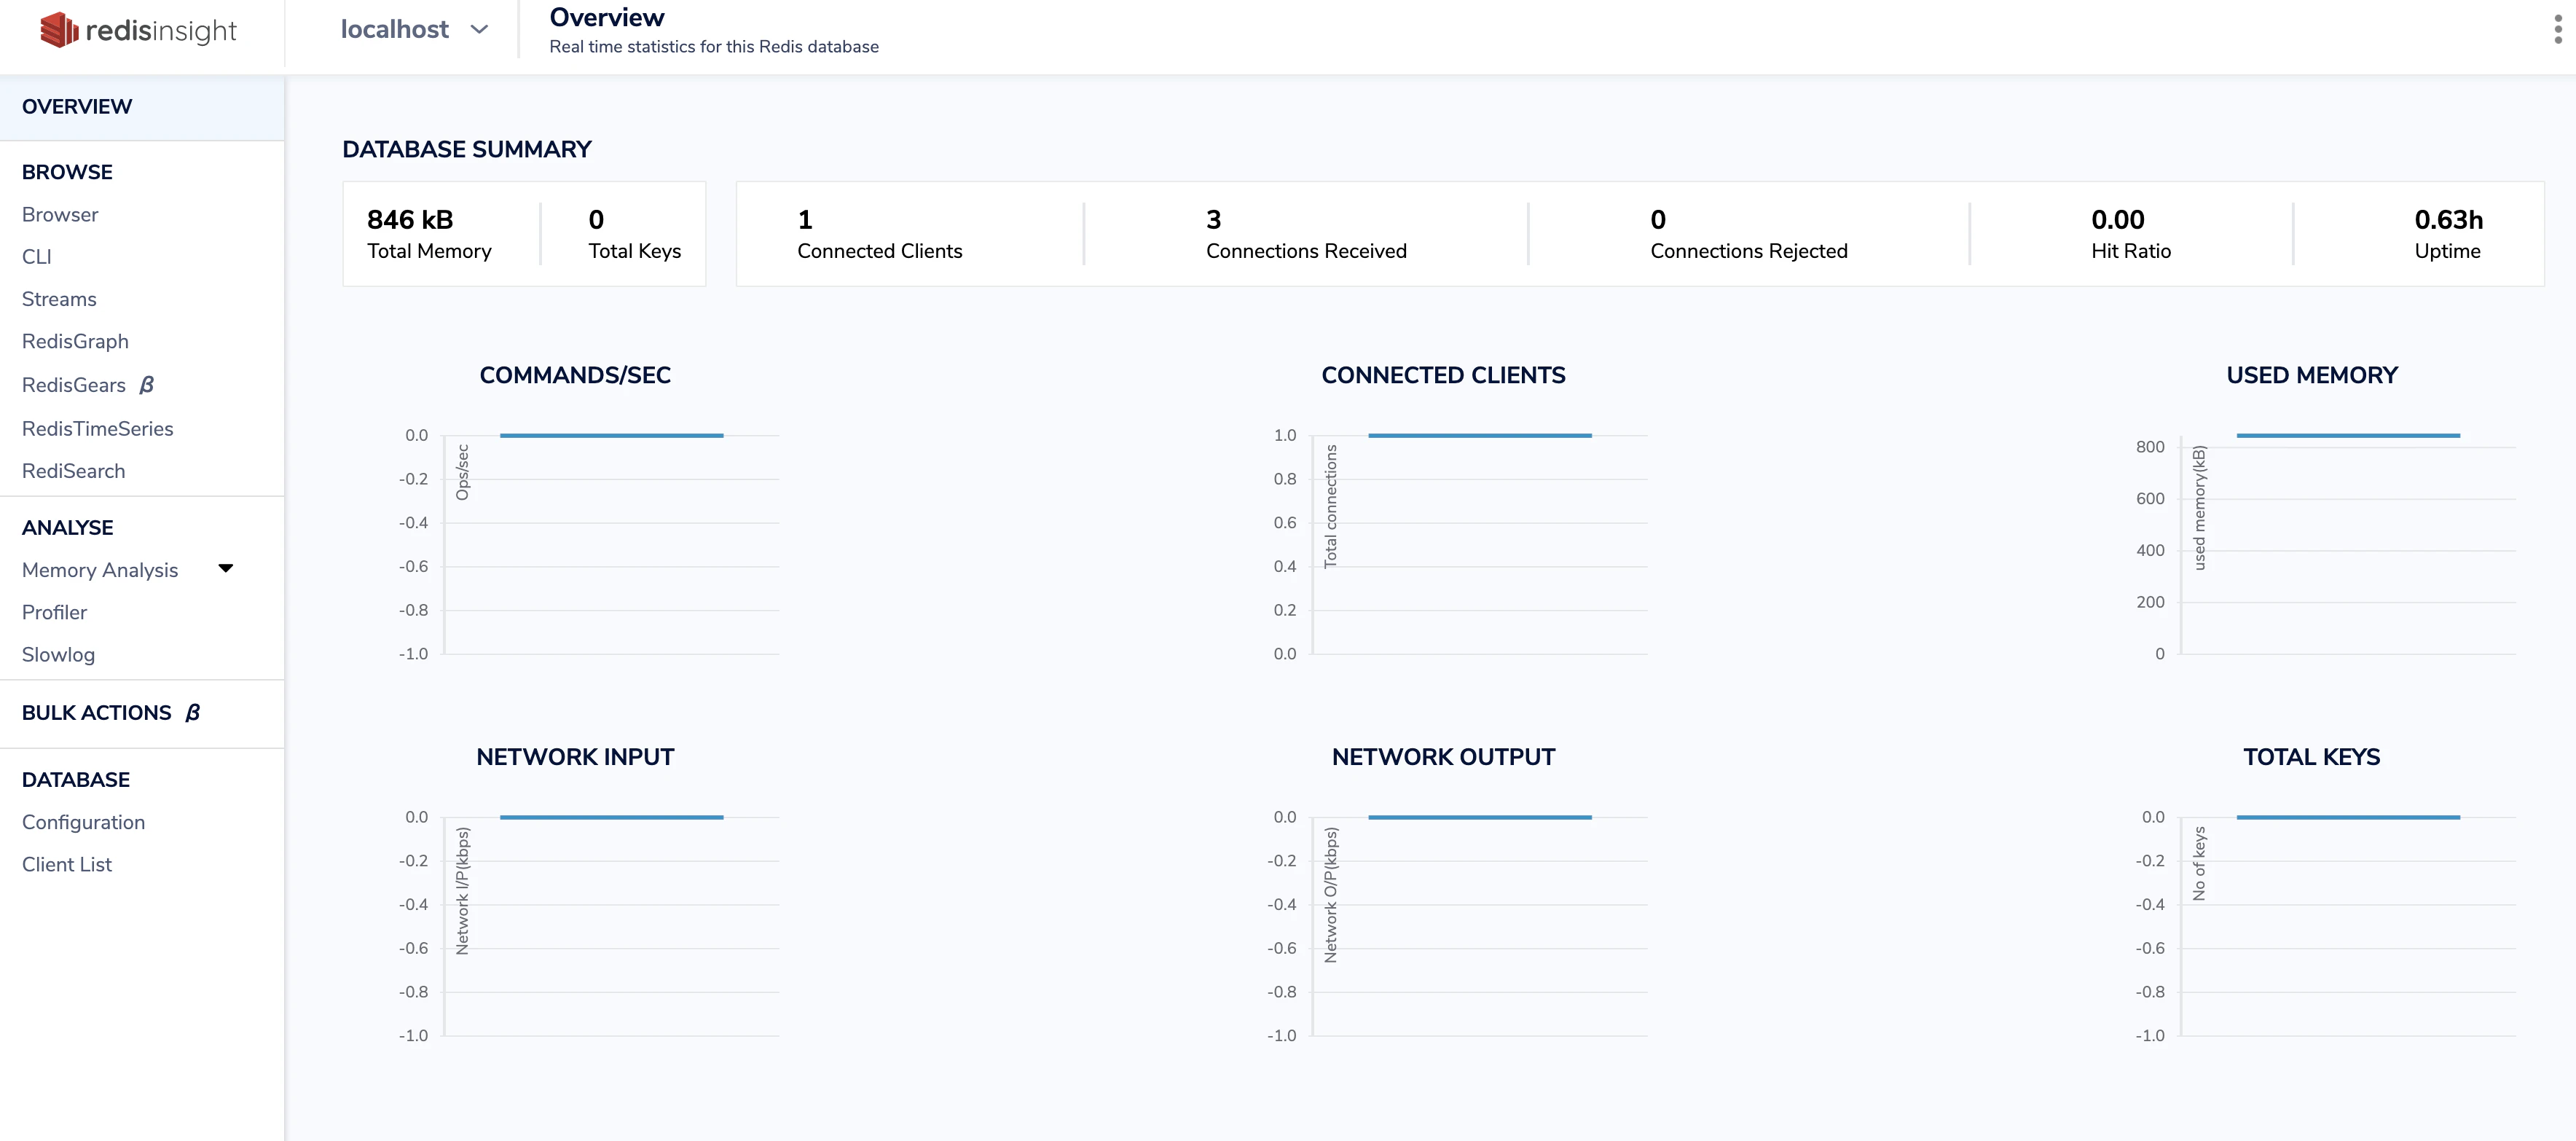2576x1141 pixels.
Task: Open RedisGraph from the sidebar
Action: tap(75, 342)
